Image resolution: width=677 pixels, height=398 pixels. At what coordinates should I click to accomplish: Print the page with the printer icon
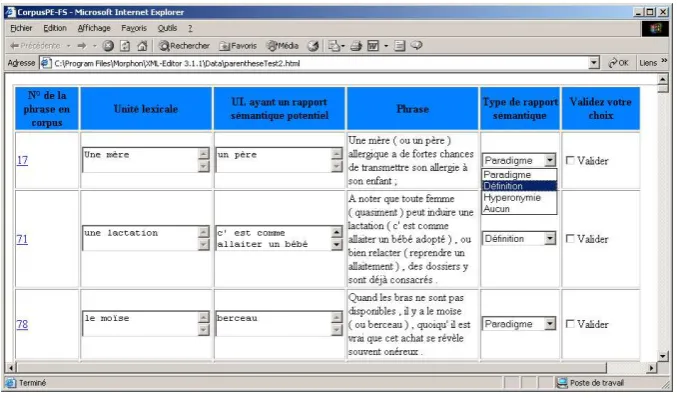click(x=356, y=45)
